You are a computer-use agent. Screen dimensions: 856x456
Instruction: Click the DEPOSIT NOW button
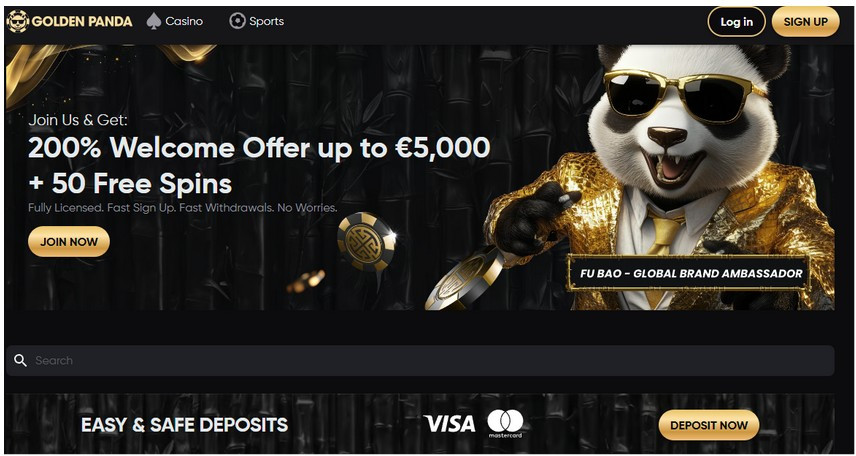pos(709,425)
